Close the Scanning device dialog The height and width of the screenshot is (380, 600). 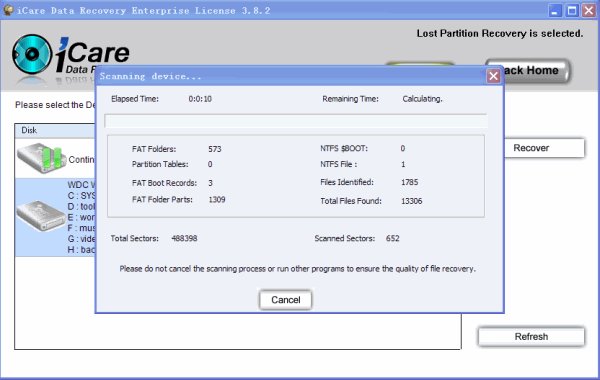point(493,76)
